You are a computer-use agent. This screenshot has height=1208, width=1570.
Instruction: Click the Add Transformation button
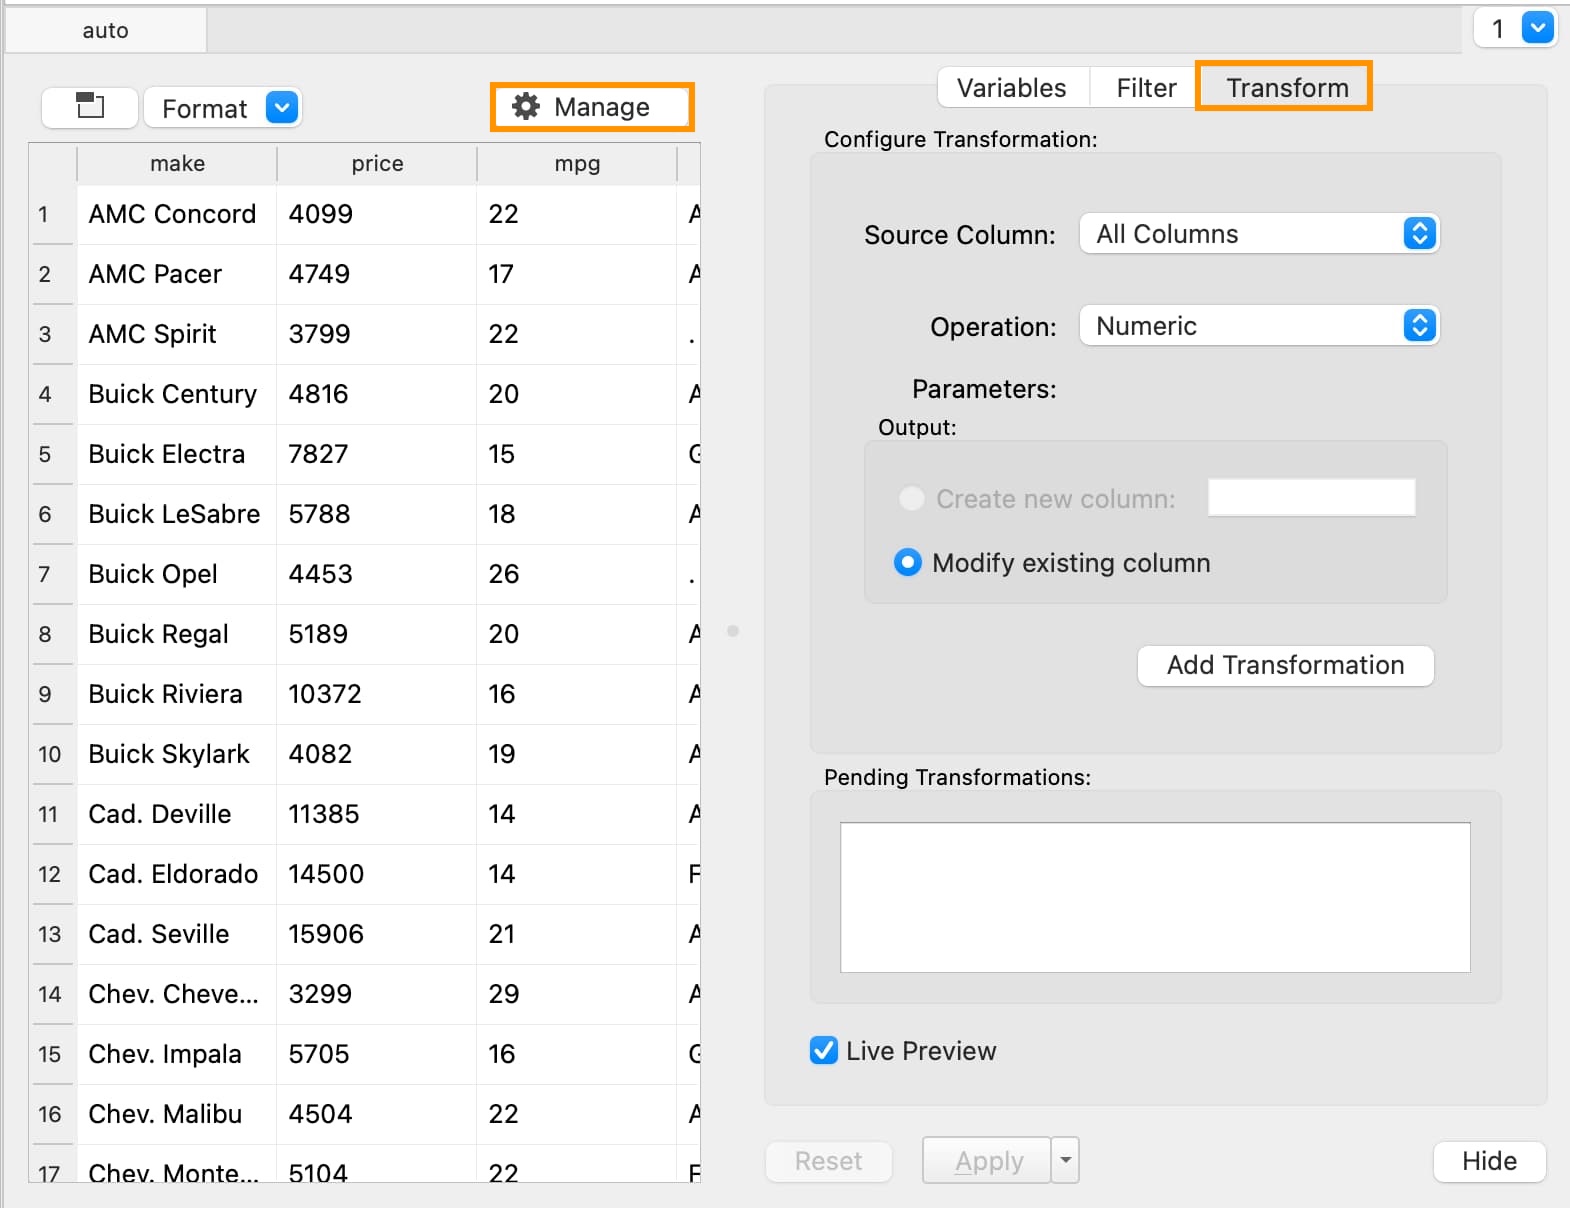coord(1285,666)
